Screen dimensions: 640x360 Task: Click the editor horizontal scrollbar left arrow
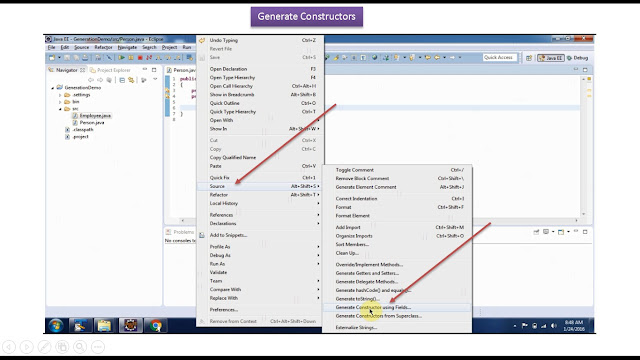coord(182,220)
